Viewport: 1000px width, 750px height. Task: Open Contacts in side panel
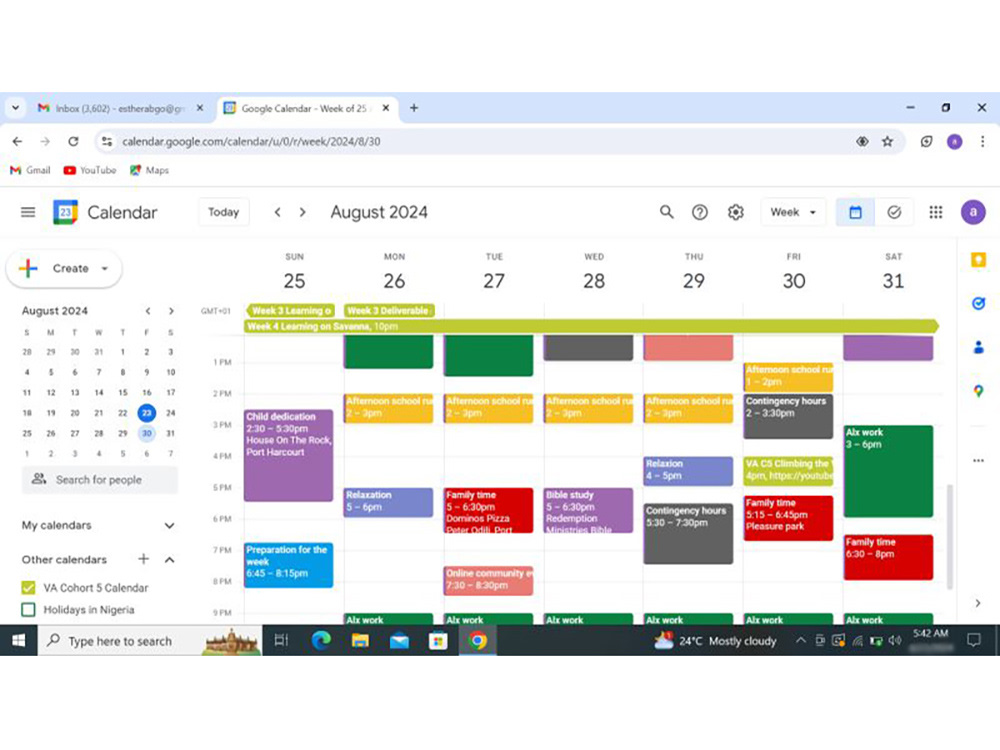click(978, 348)
